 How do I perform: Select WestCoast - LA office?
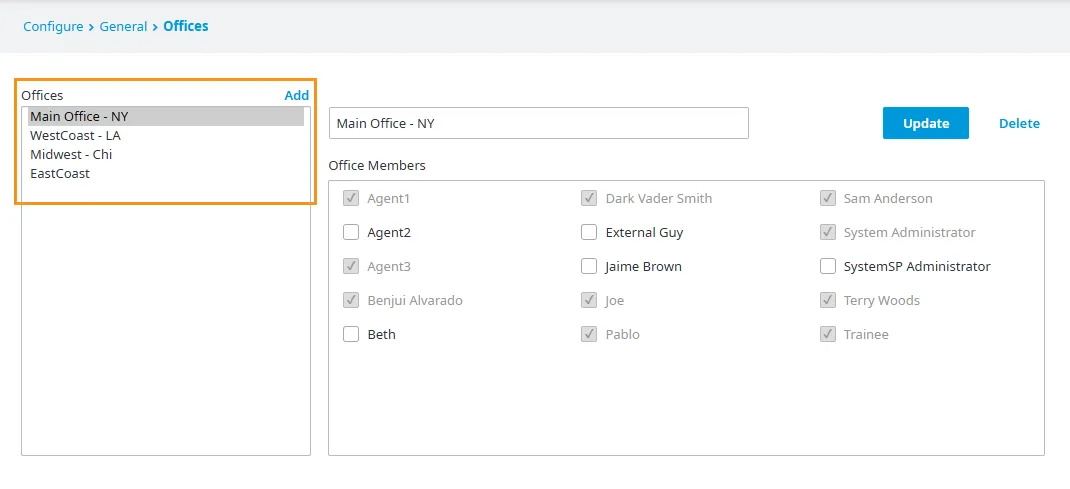point(166,136)
